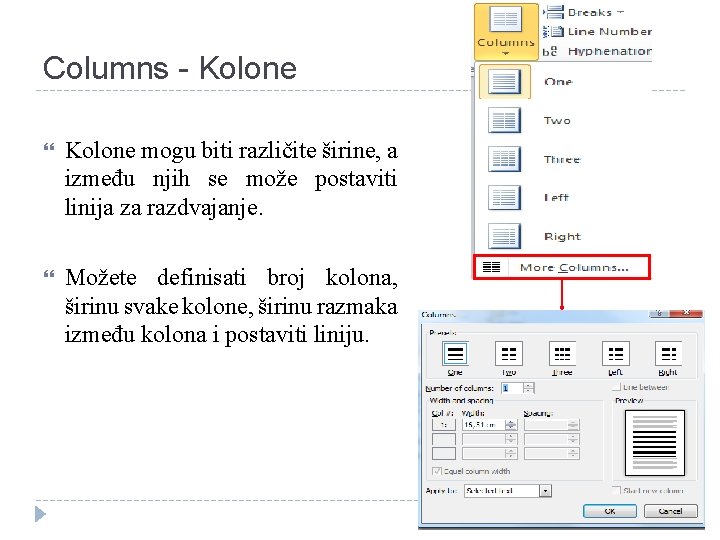720x540 pixels.
Task: Open More Columns... menu entry
Action: [x=562, y=267]
